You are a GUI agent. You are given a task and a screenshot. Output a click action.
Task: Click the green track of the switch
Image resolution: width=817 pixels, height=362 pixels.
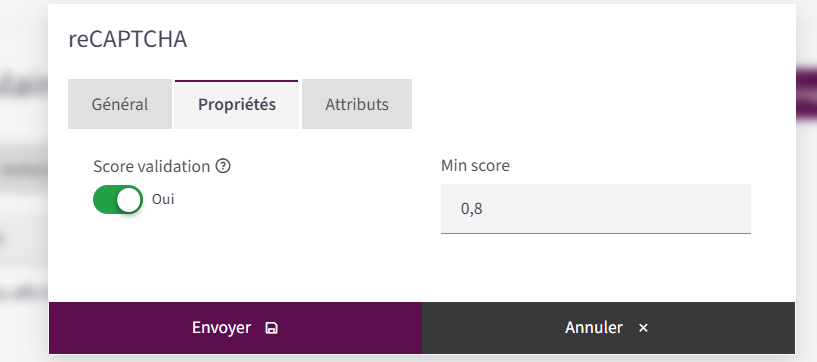click(105, 199)
